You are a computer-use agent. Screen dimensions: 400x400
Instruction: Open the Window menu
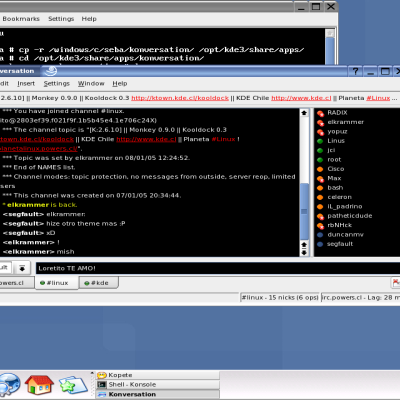click(91, 83)
